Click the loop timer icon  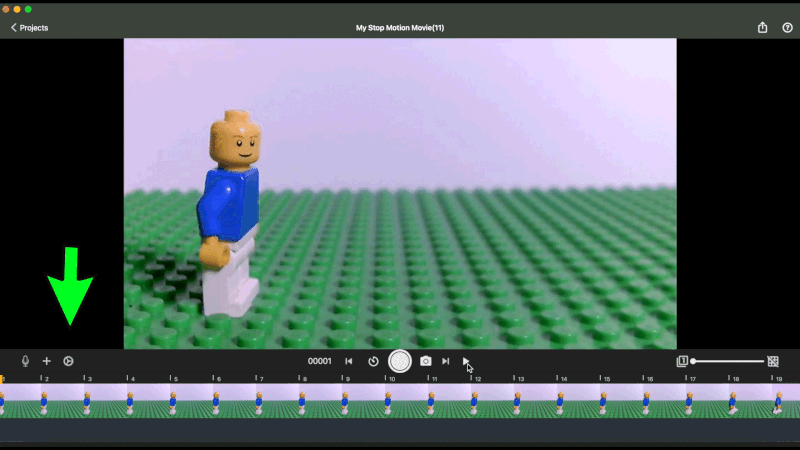(x=373, y=361)
